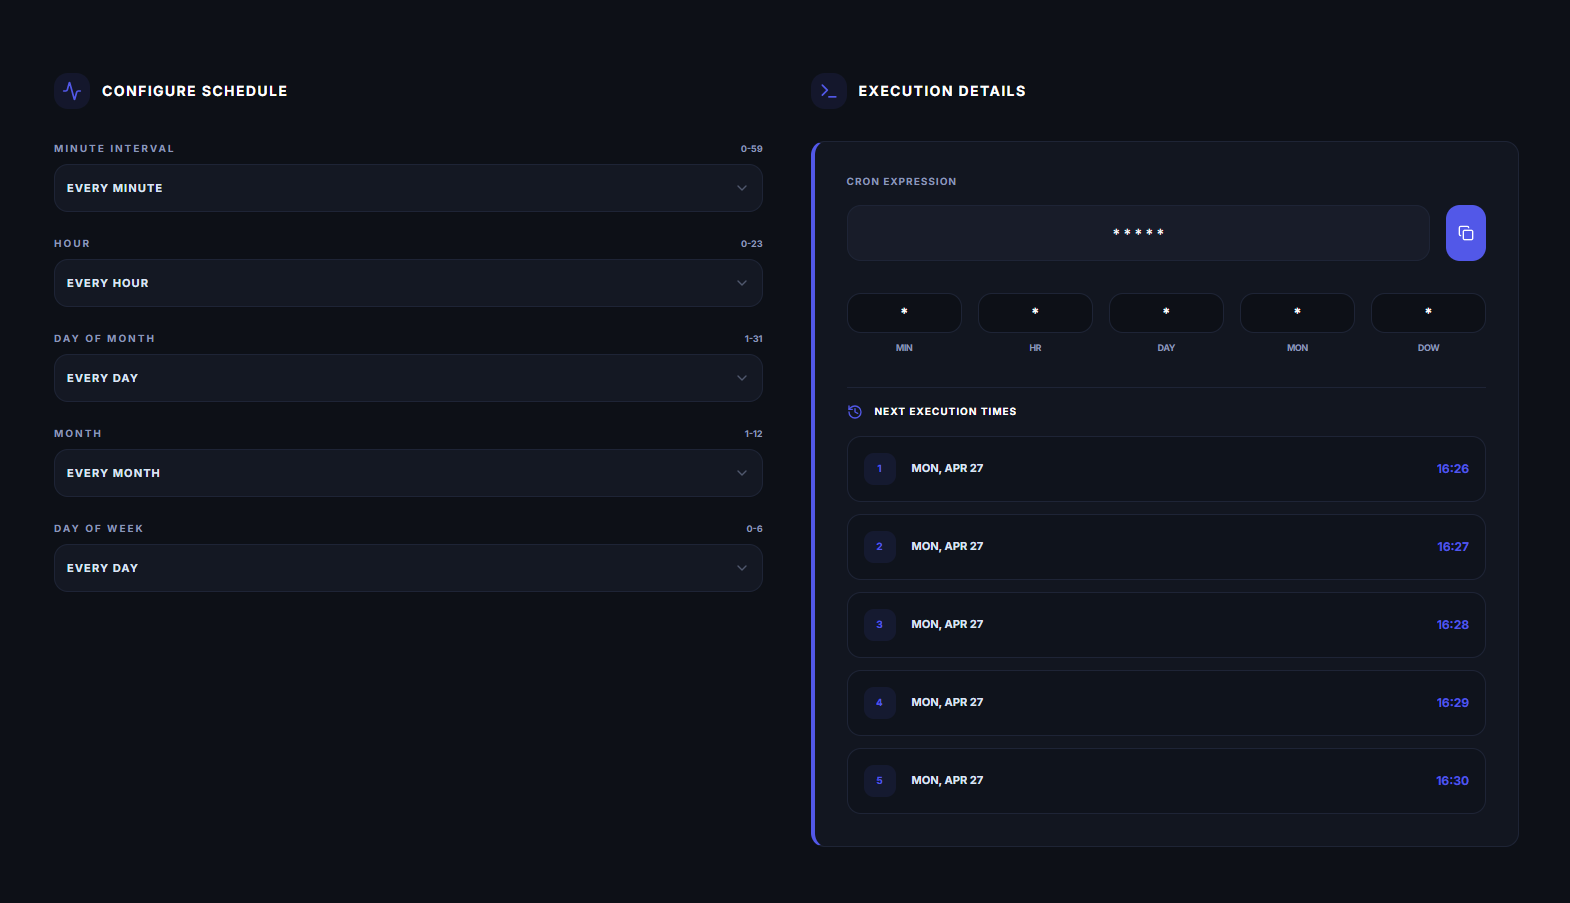Click the 1-31 range hint
This screenshot has height=903, width=1570.
coord(753,339)
